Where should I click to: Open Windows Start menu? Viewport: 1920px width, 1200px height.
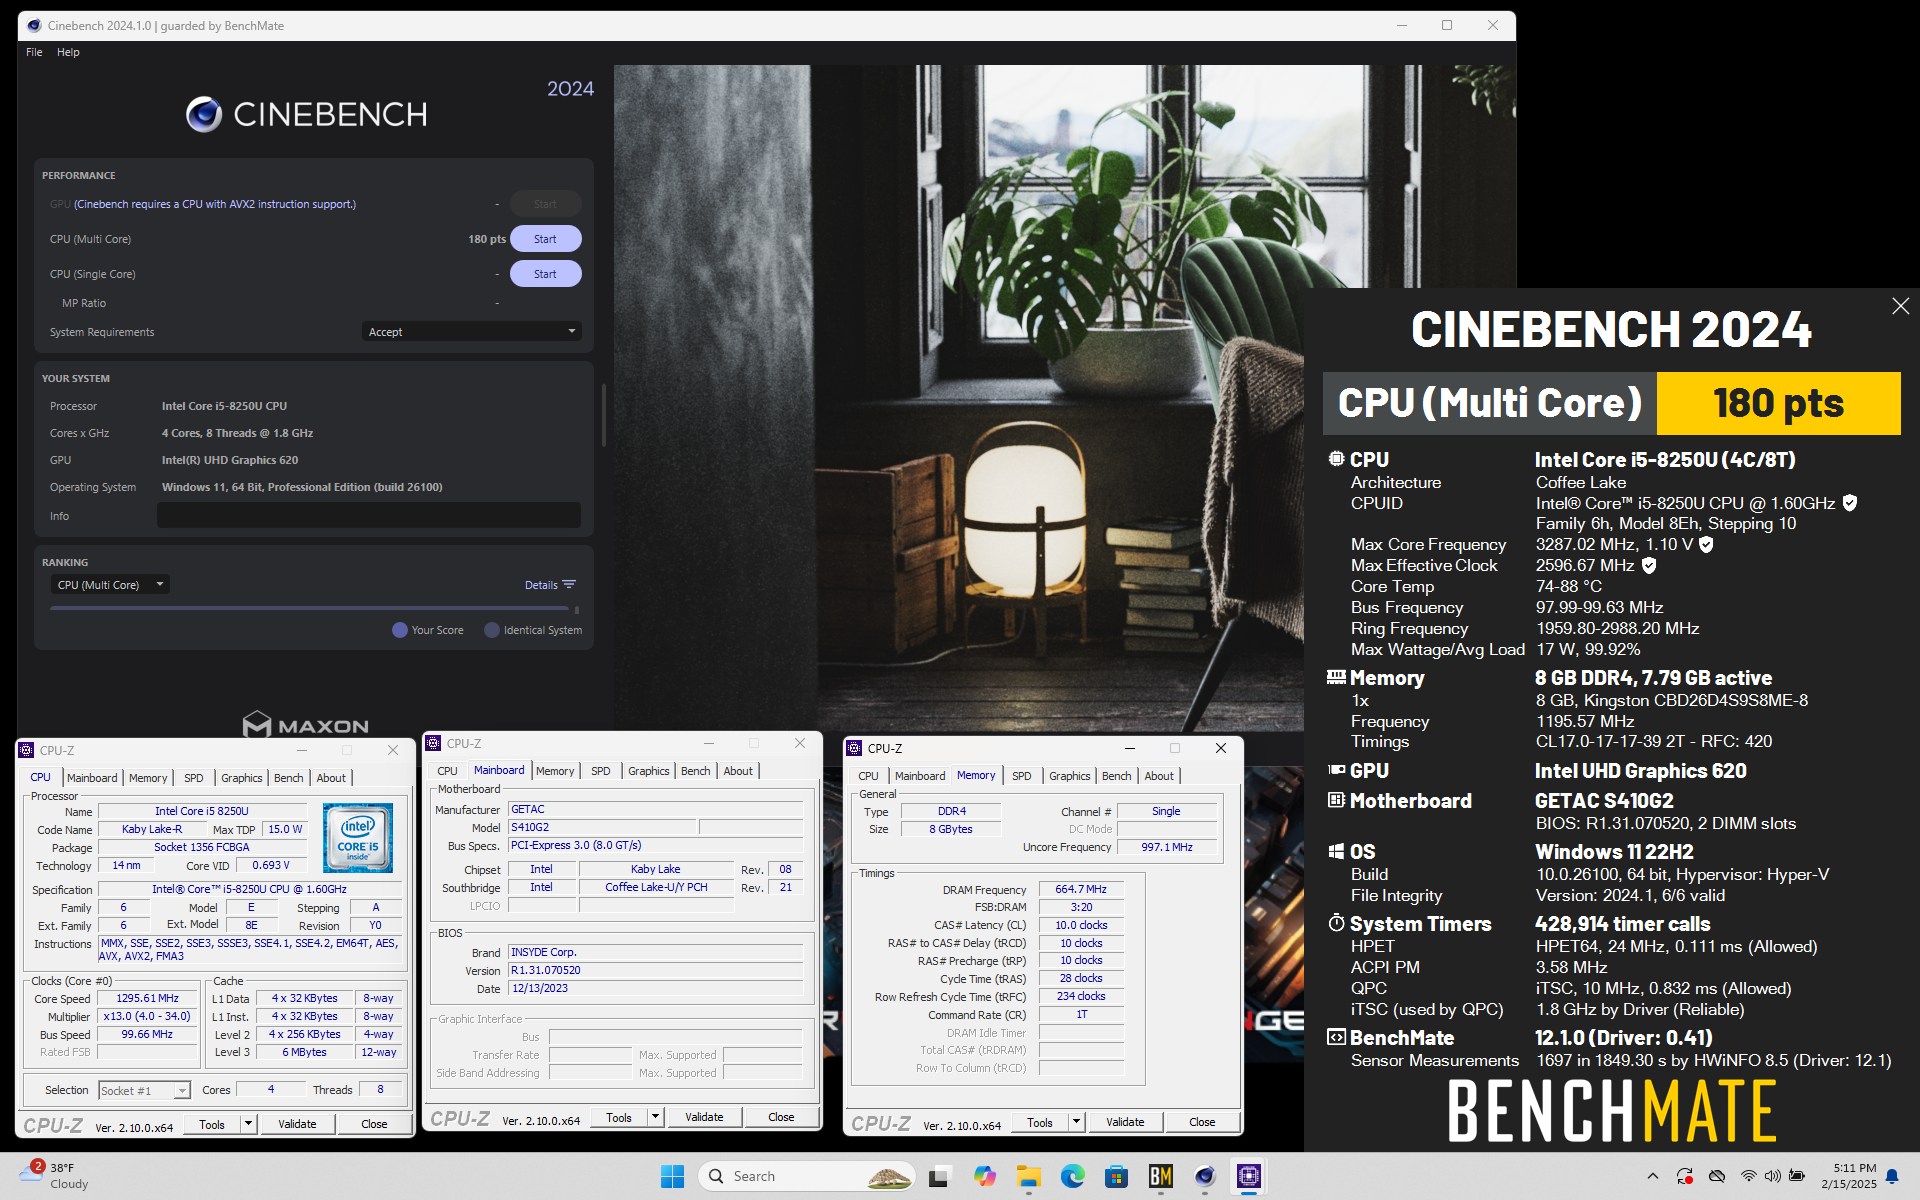point(672,1176)
